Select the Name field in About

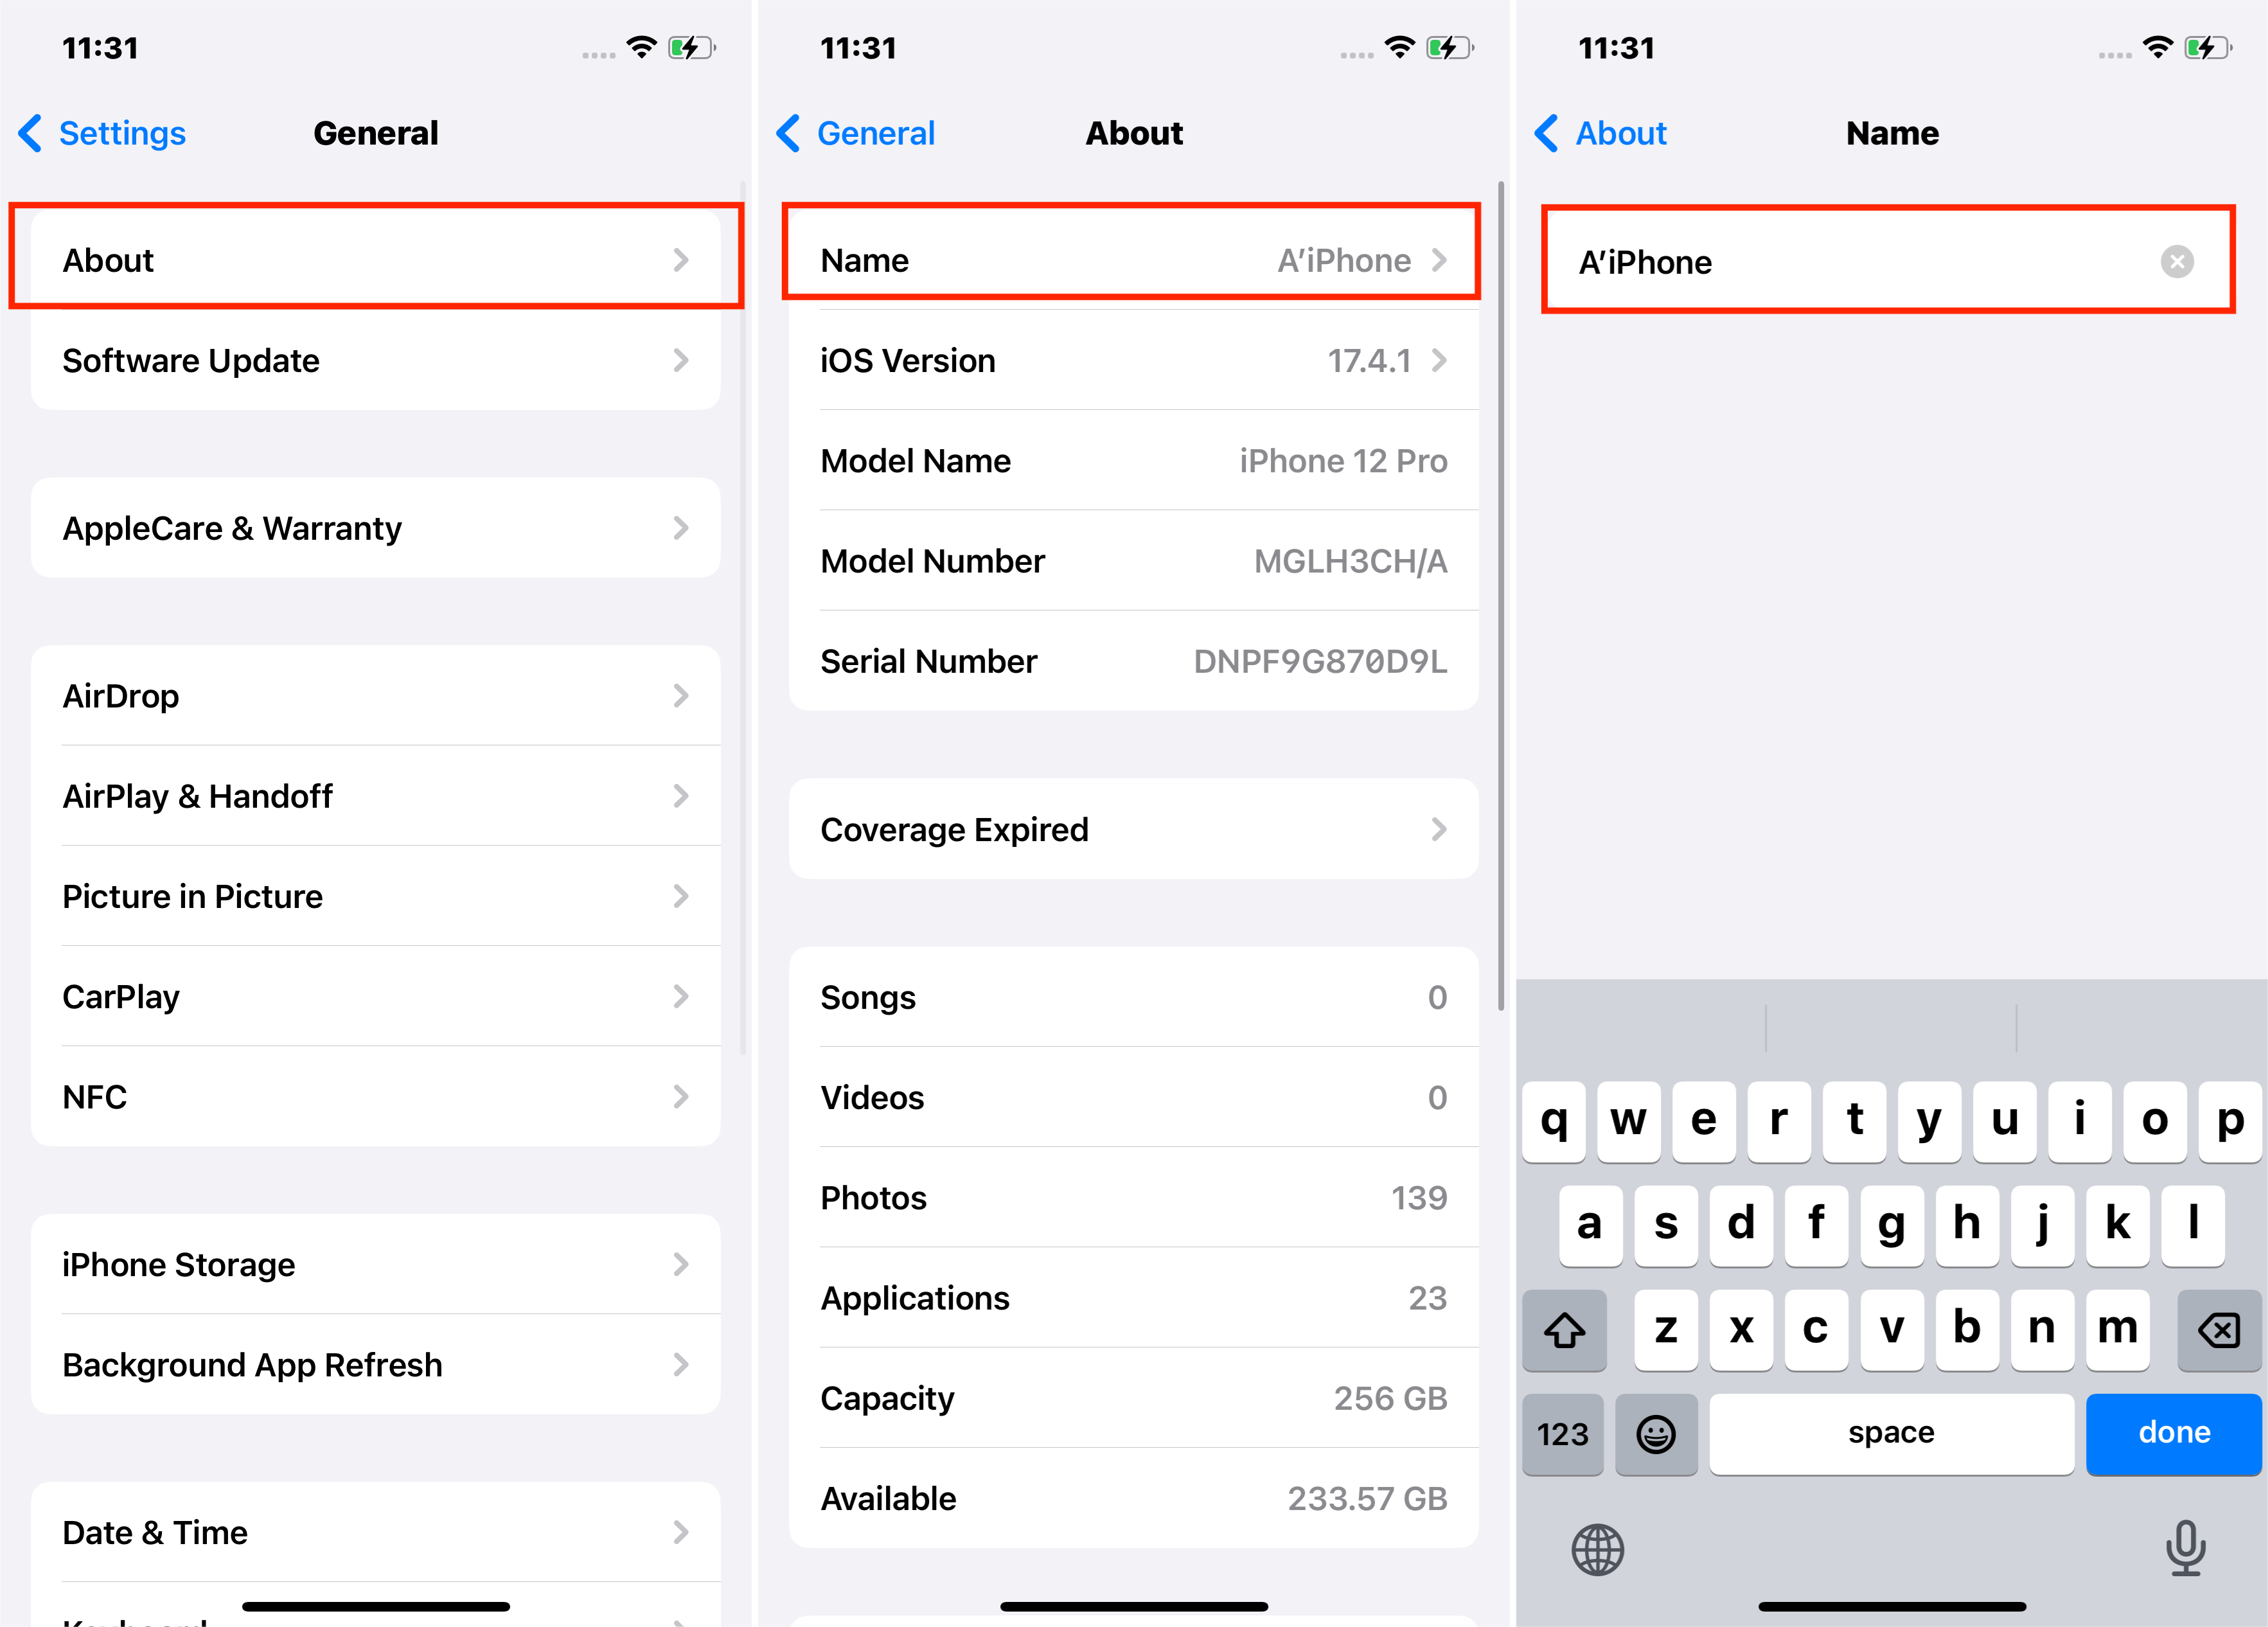pos(1134,261)
